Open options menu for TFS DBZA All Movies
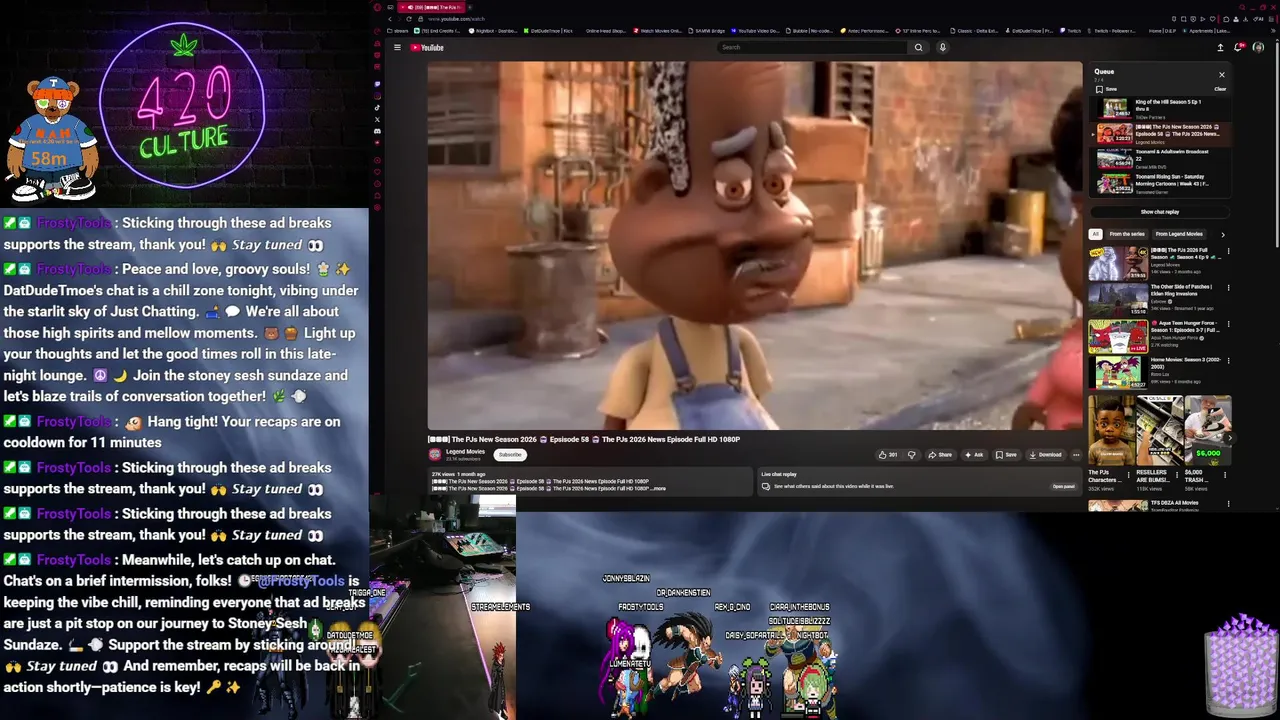 click(x=1228, y=504)
